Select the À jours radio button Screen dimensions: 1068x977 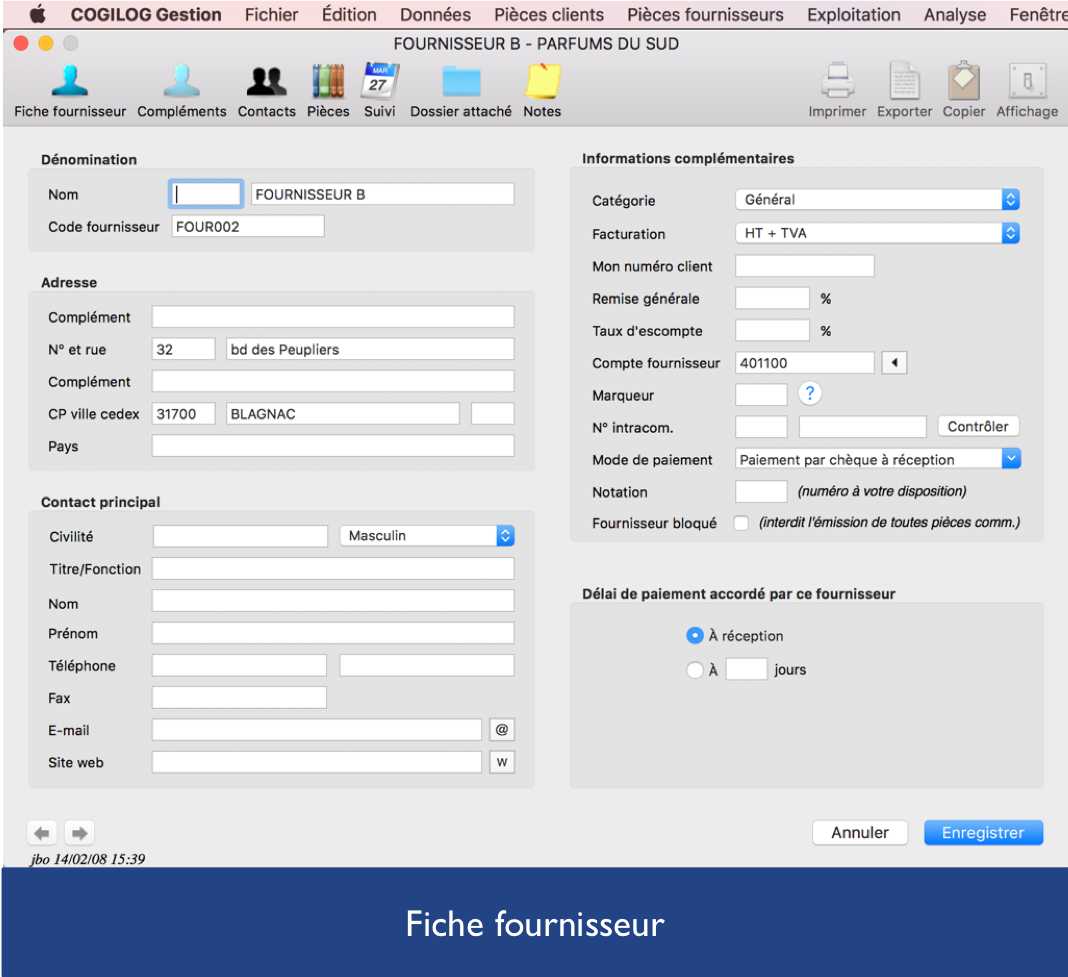click(x=694, y=670)
